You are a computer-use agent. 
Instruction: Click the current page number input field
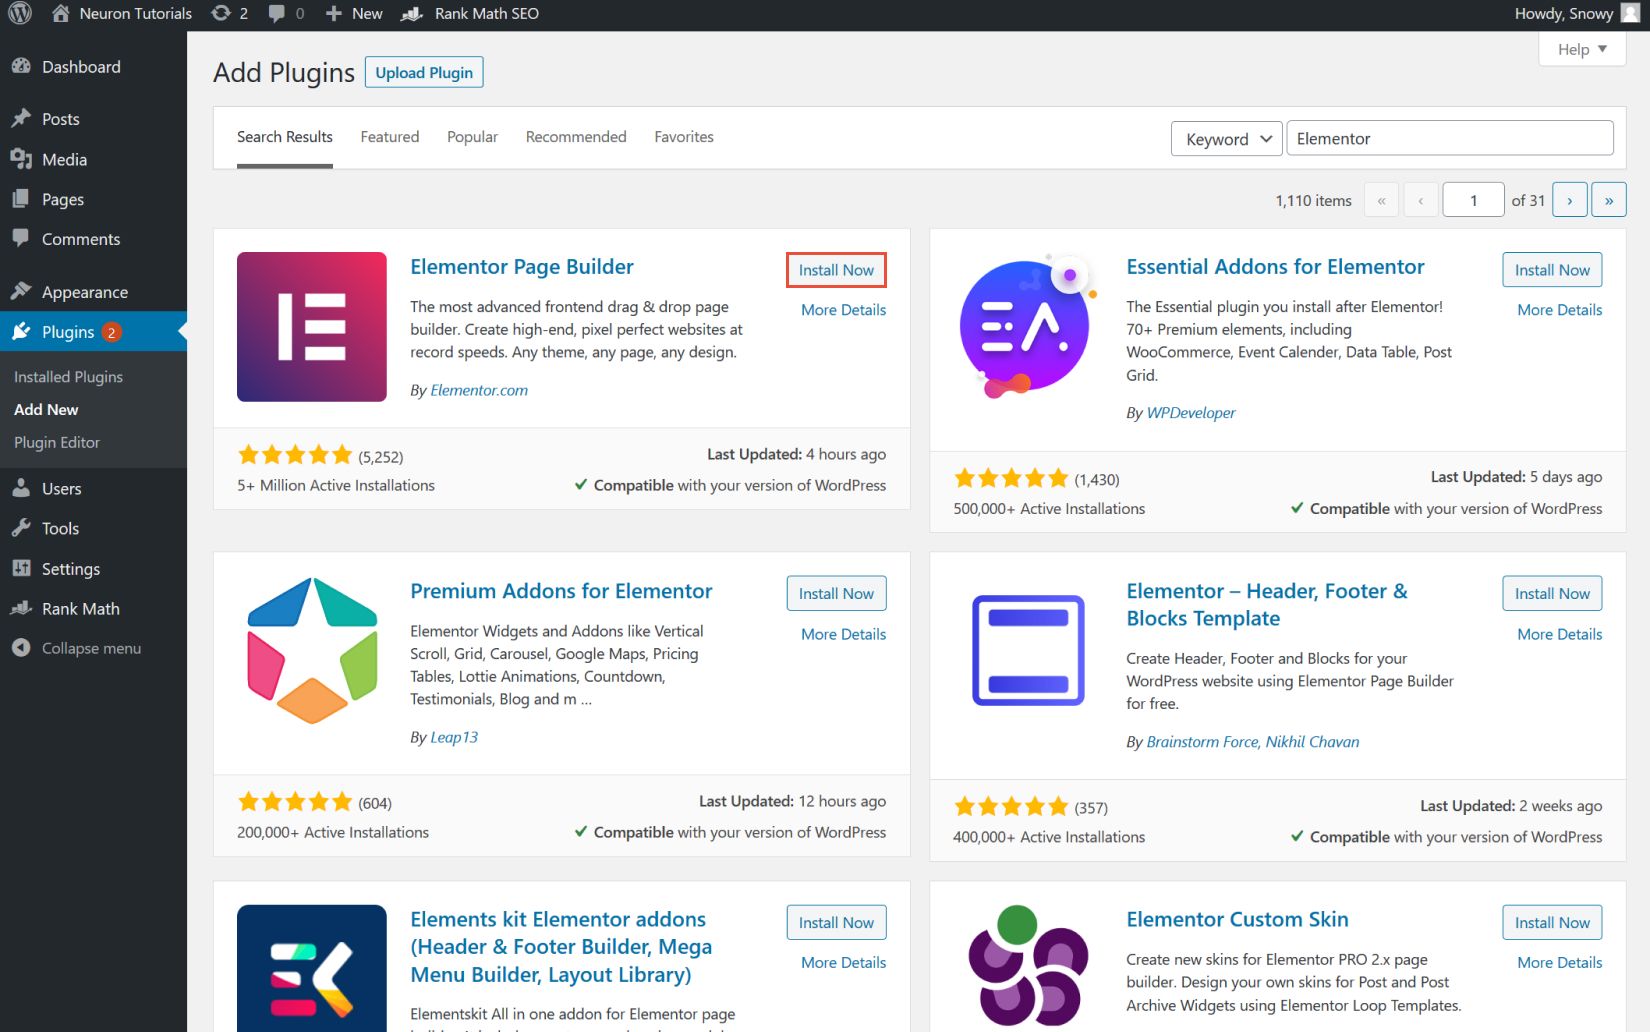1473,199
